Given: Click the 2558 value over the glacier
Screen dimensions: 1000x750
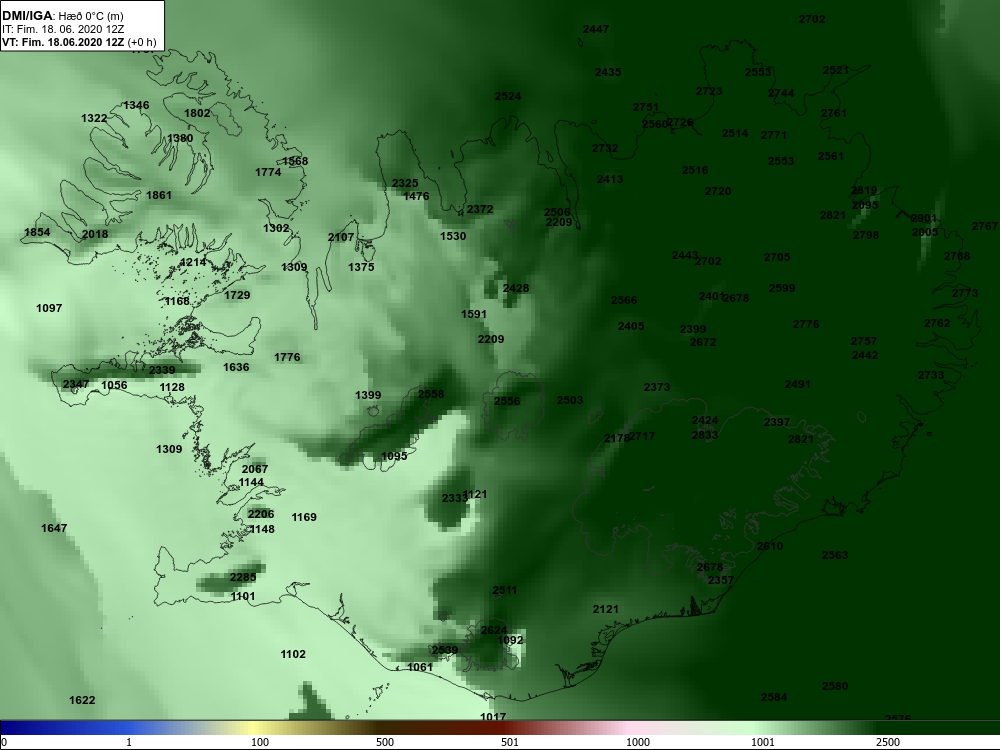Looking at the screenshot, I should pyautogui.click(x=430, y=394).
